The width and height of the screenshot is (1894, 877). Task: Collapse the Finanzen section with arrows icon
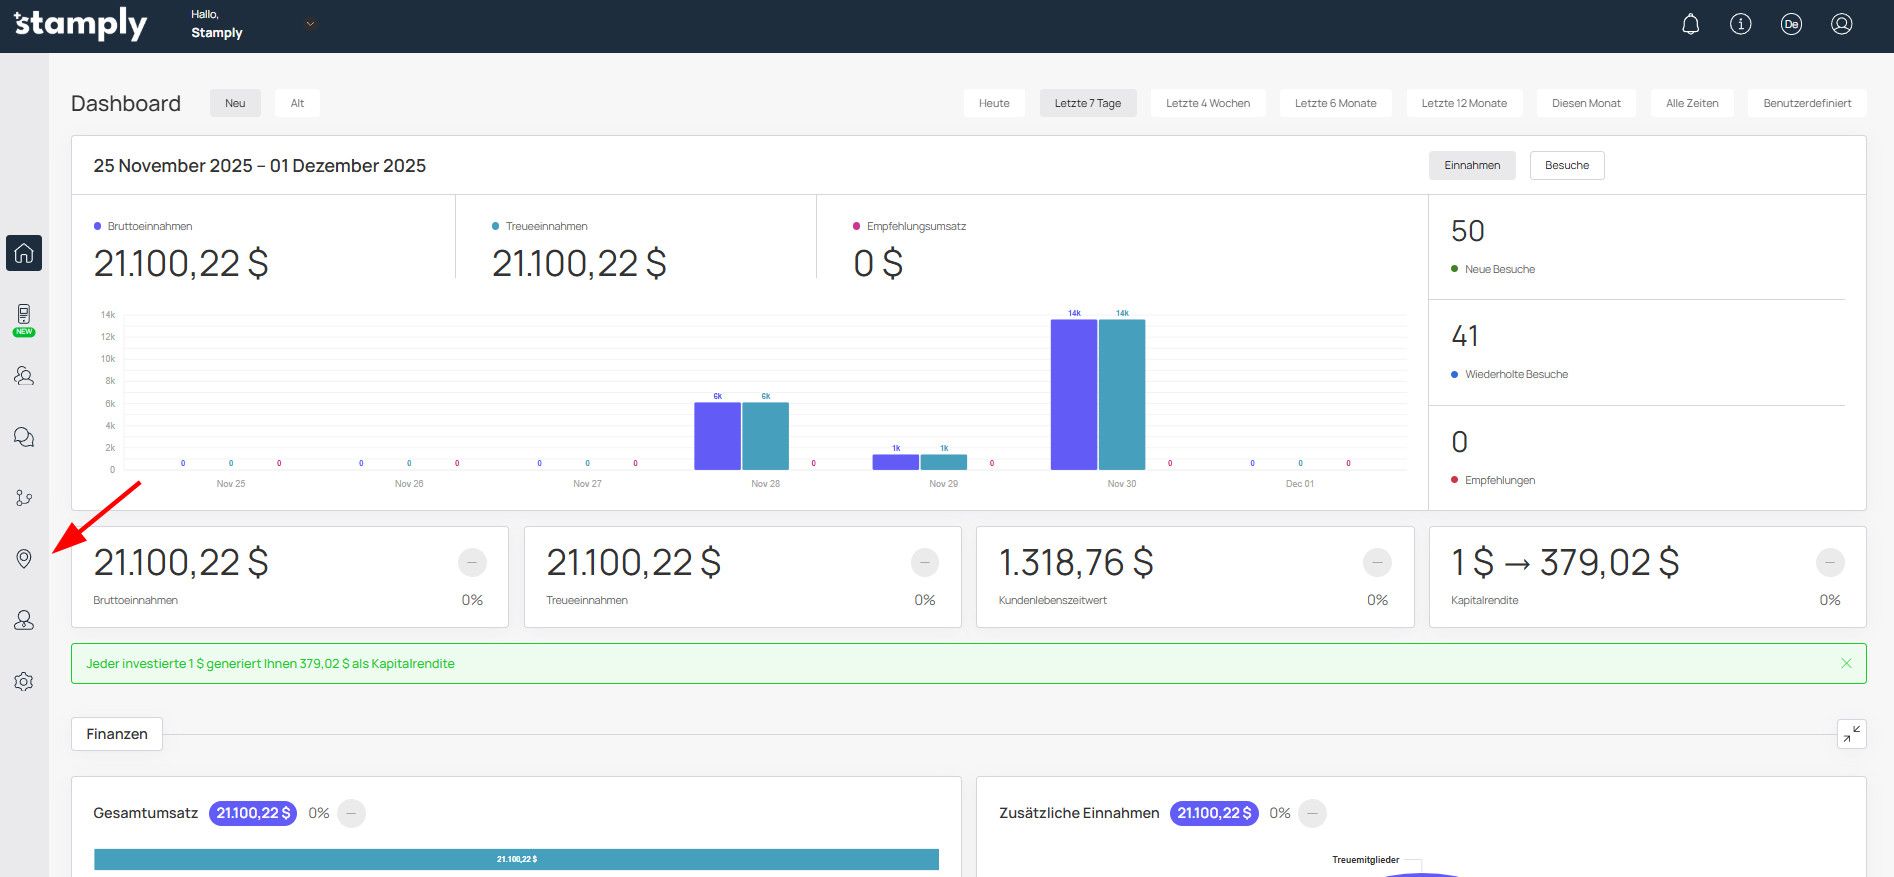tap(1851, 734)
